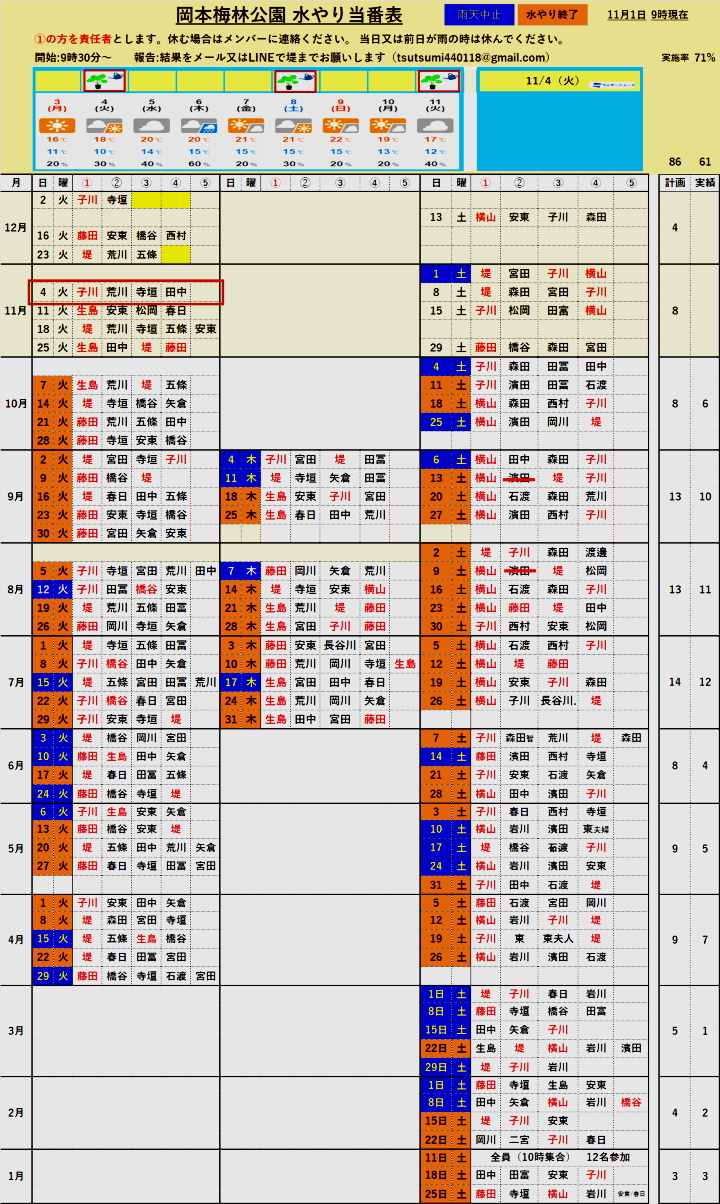Click the Weathernews logo in the blue panel

pos(610,86)
